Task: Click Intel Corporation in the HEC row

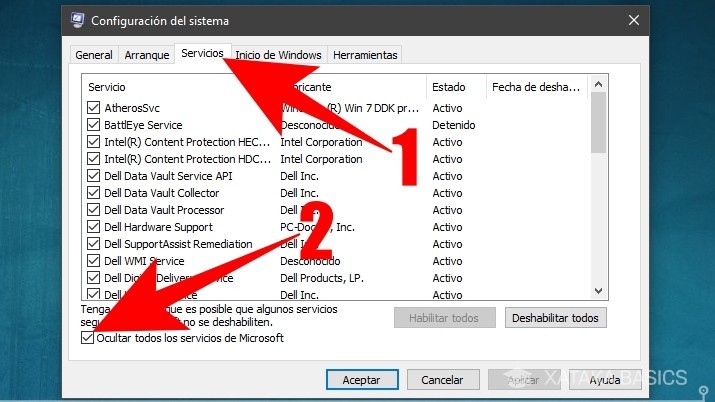Action: (x=321, y=142)
